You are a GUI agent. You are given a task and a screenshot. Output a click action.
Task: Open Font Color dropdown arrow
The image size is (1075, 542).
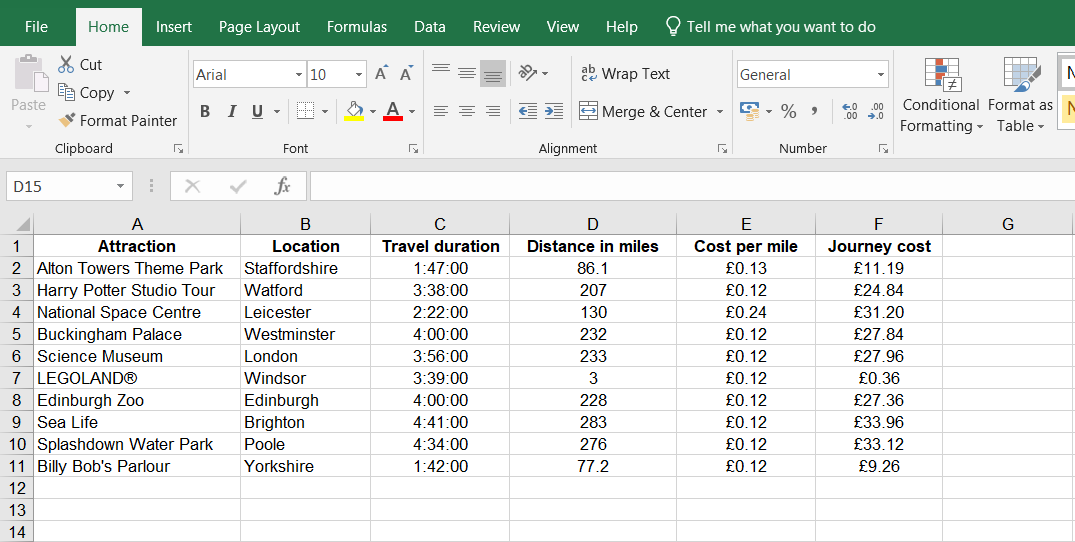pyautogui.click(x=412, y=111)
